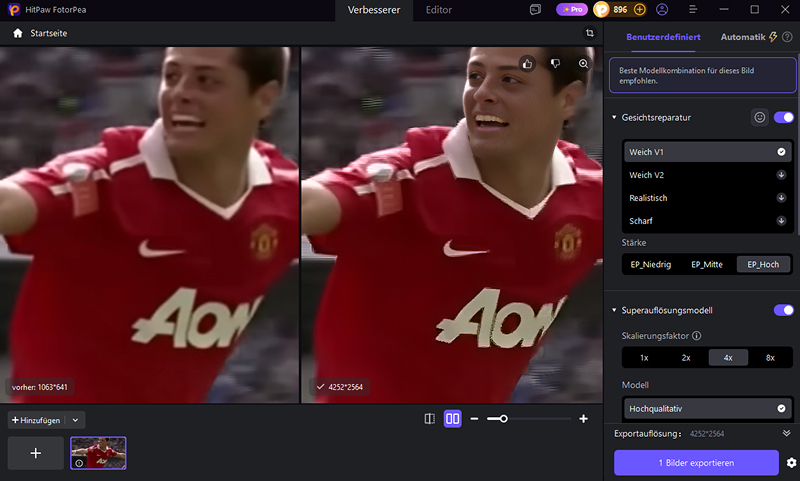This screenshot has width=800, height=481.
Task: Open the user account profile icon
Action: coord(662,9)
